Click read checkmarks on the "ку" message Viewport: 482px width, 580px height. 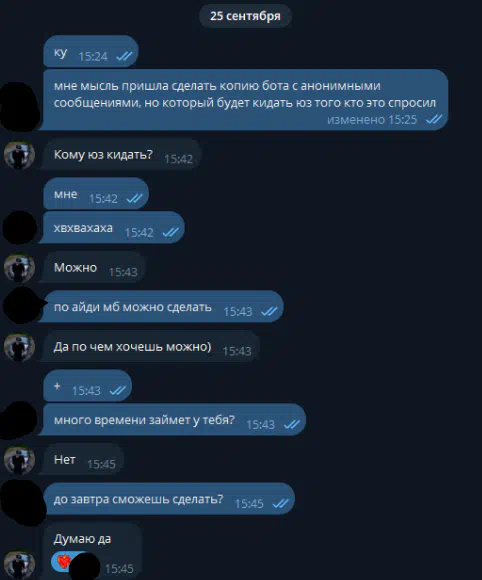pos(124,56)
